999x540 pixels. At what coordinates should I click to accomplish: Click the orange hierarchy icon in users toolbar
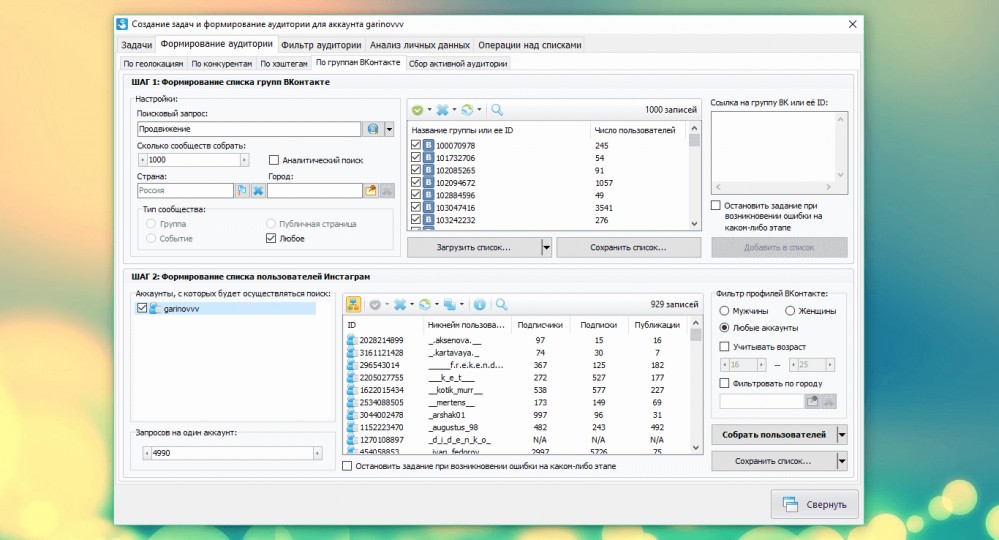tap(353, 304)
